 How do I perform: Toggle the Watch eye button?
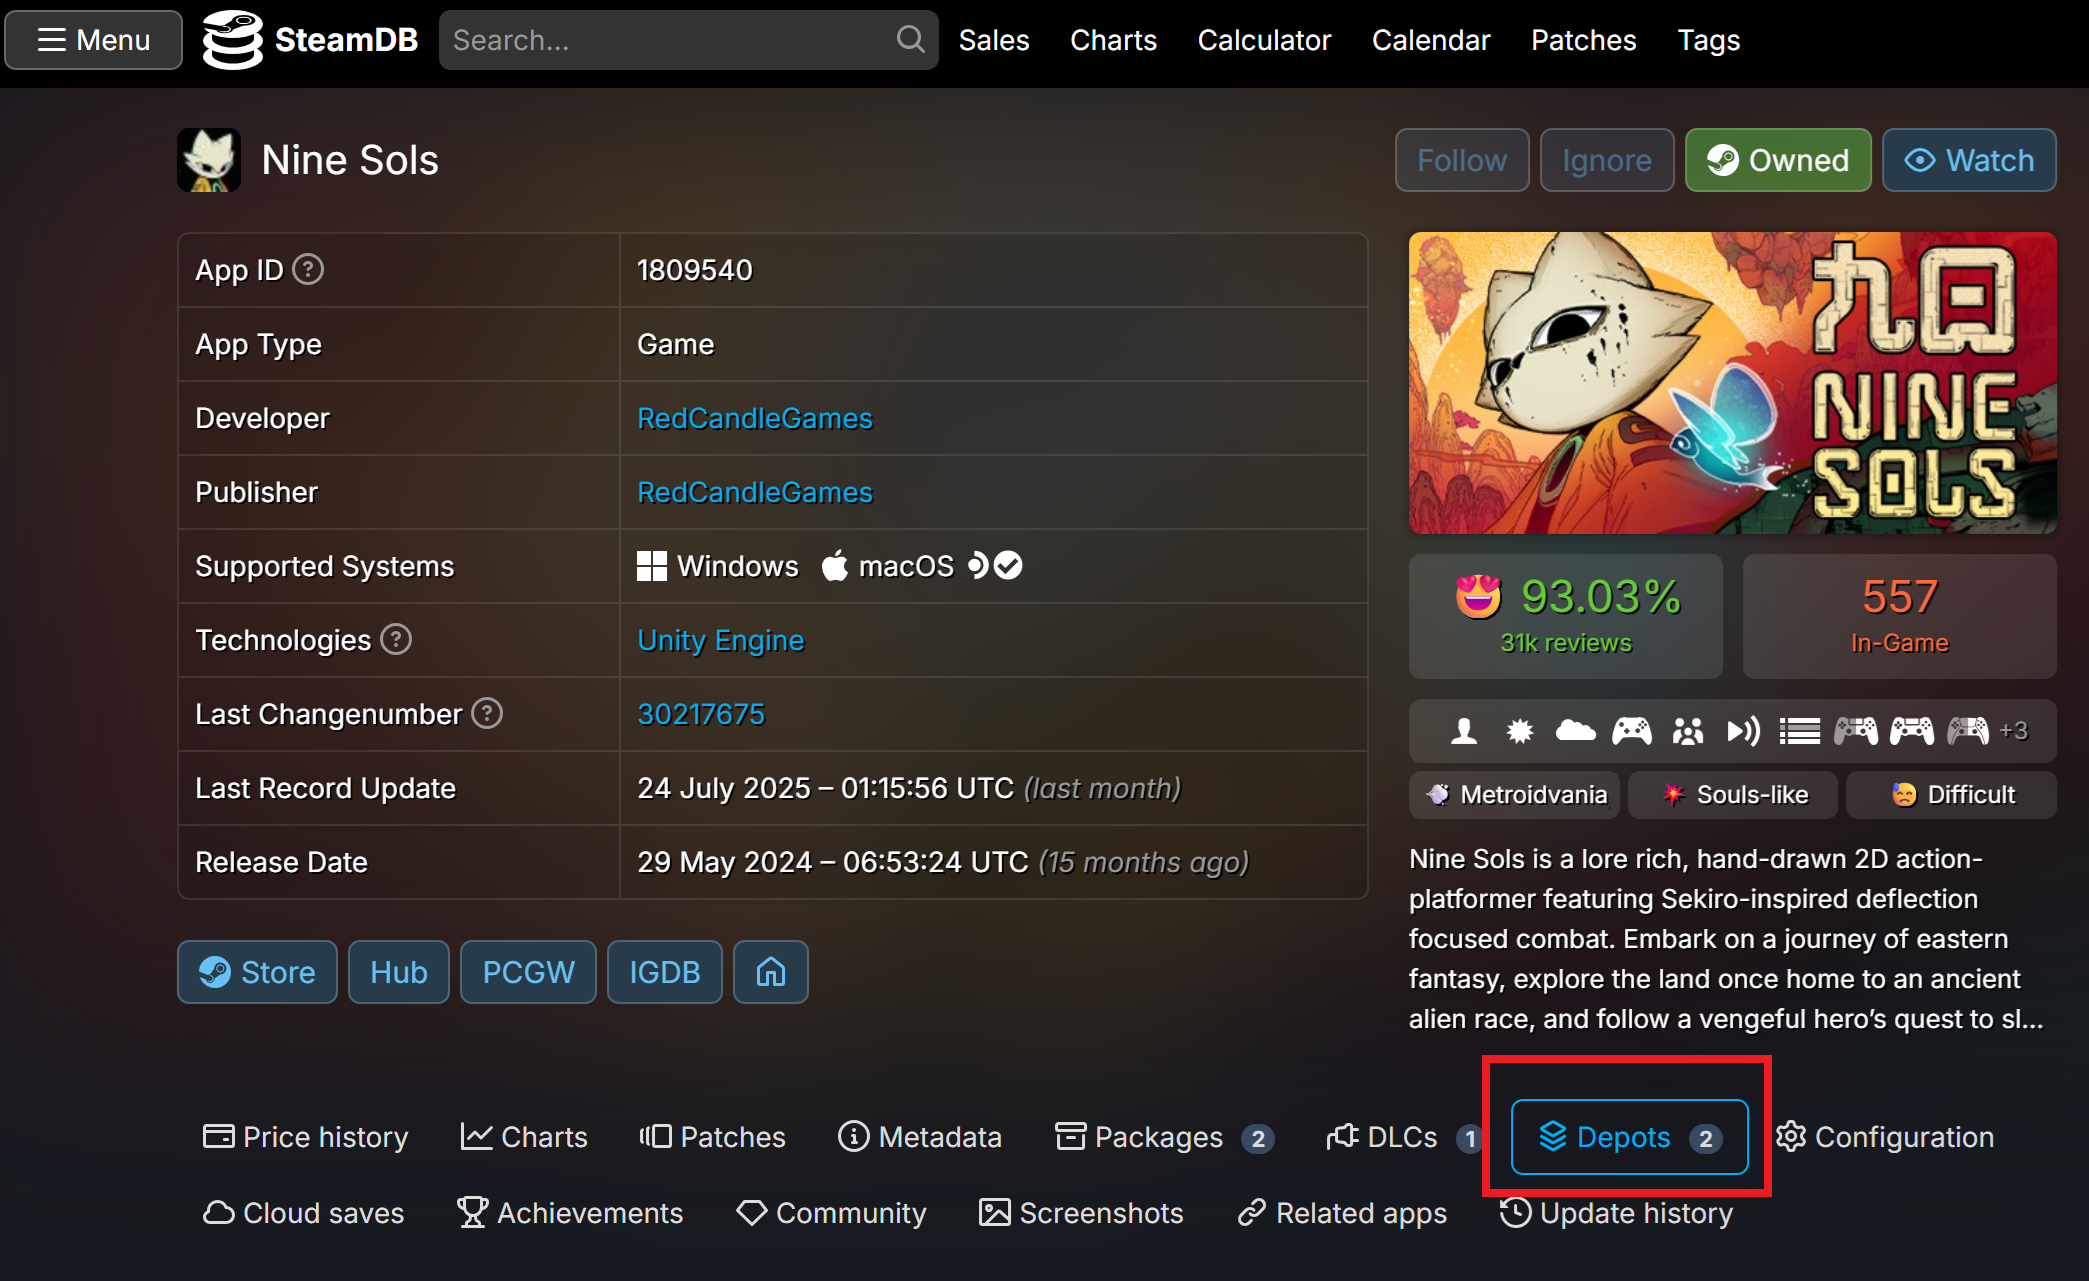1968,160
